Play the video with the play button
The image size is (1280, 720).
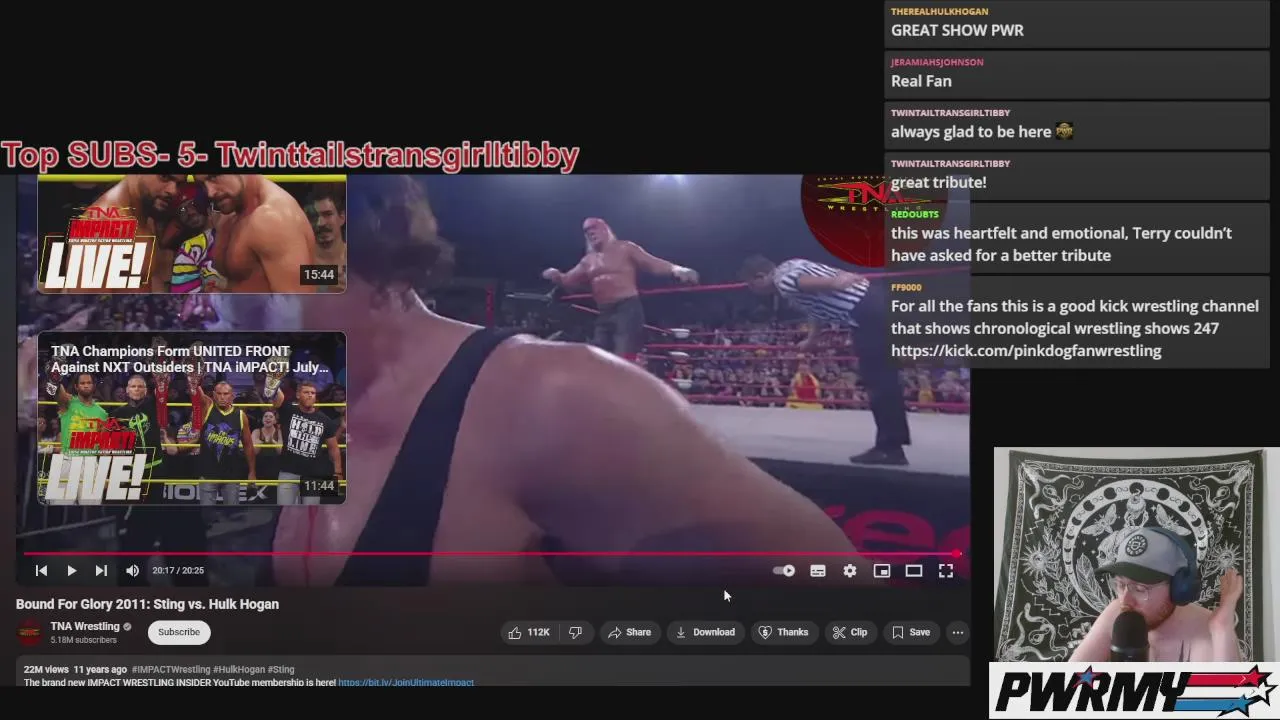pos(72,570)
